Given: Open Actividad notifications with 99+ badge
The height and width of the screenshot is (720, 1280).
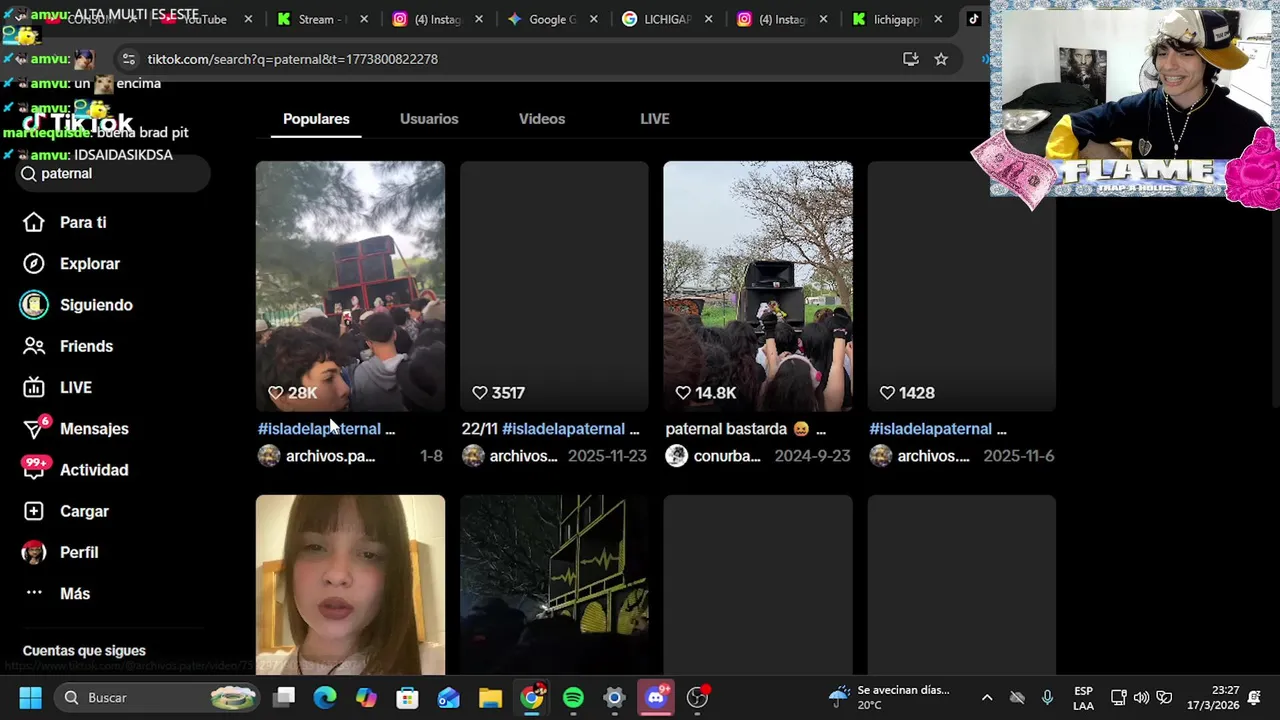Looking at the screenshot, I should [x=34, y=469].
